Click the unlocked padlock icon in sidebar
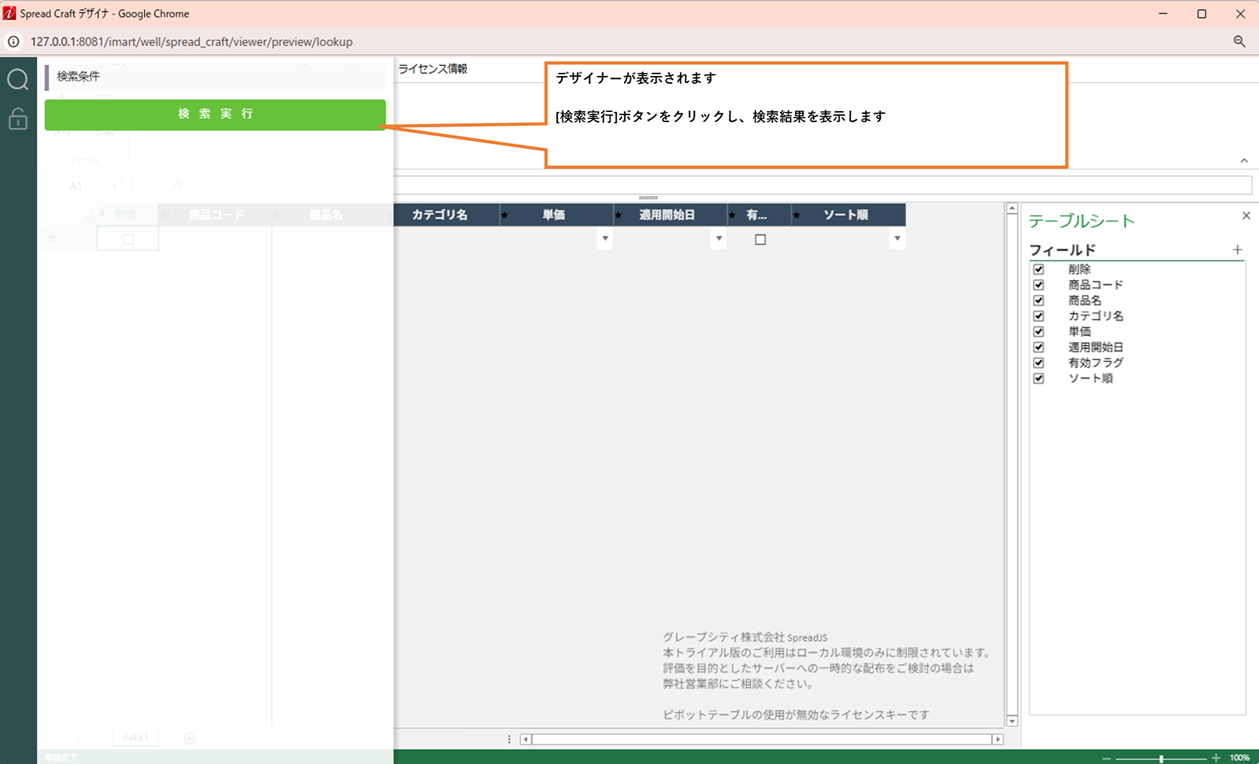Screen dimensions: 1259x764 click(18, 119)
